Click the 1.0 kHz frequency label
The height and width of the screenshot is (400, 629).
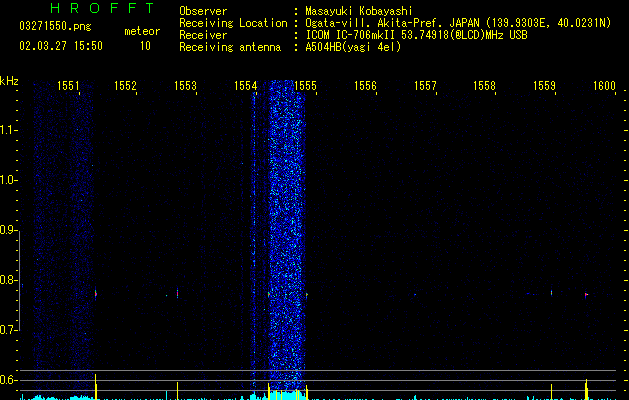click(x=8, y=180)
